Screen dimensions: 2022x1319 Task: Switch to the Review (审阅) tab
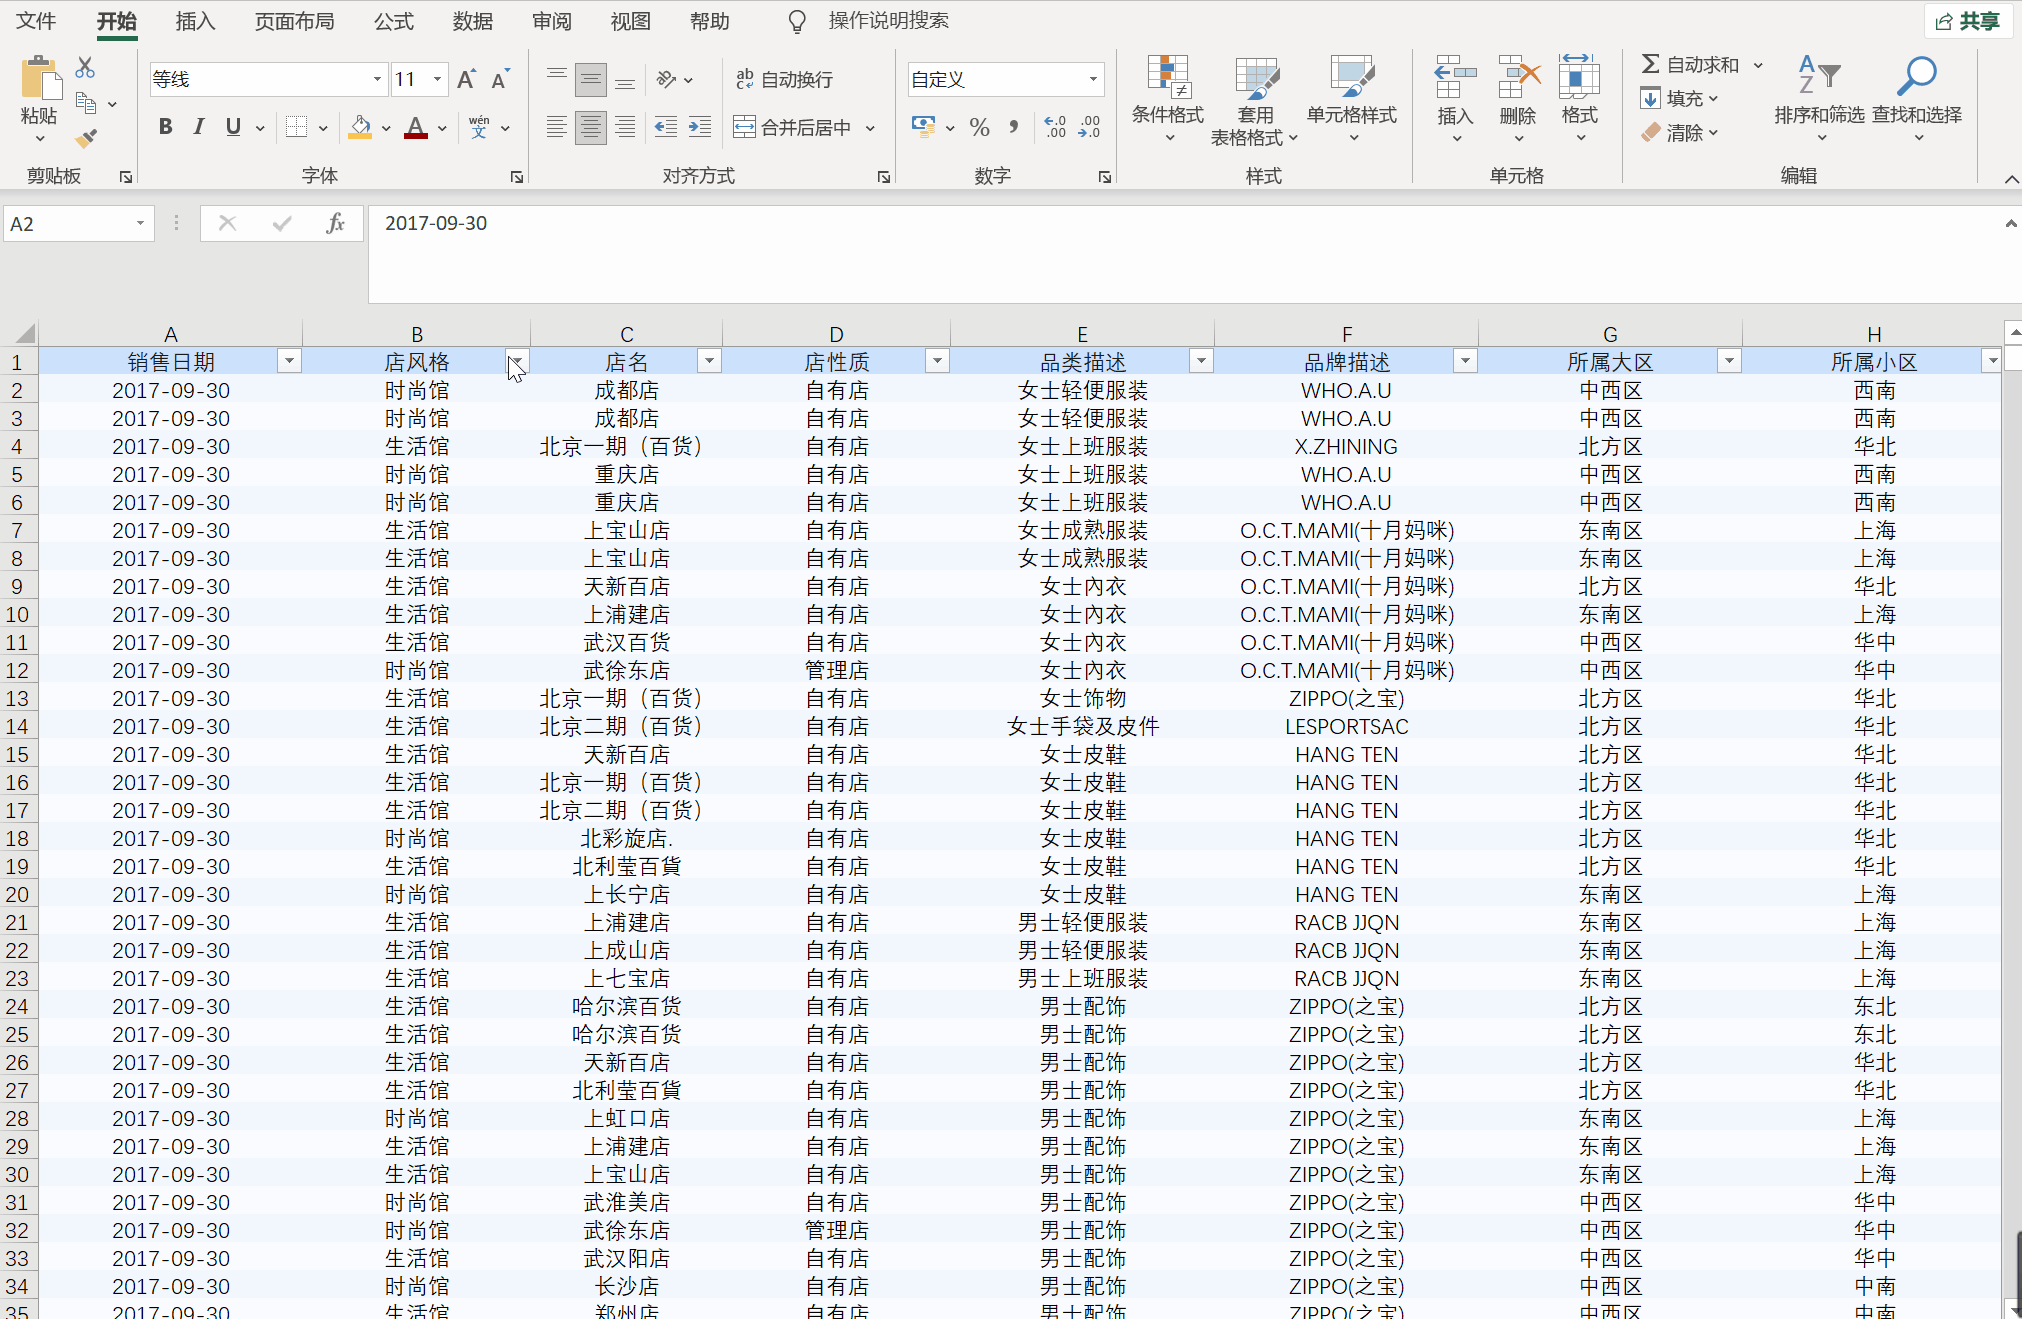551,21
